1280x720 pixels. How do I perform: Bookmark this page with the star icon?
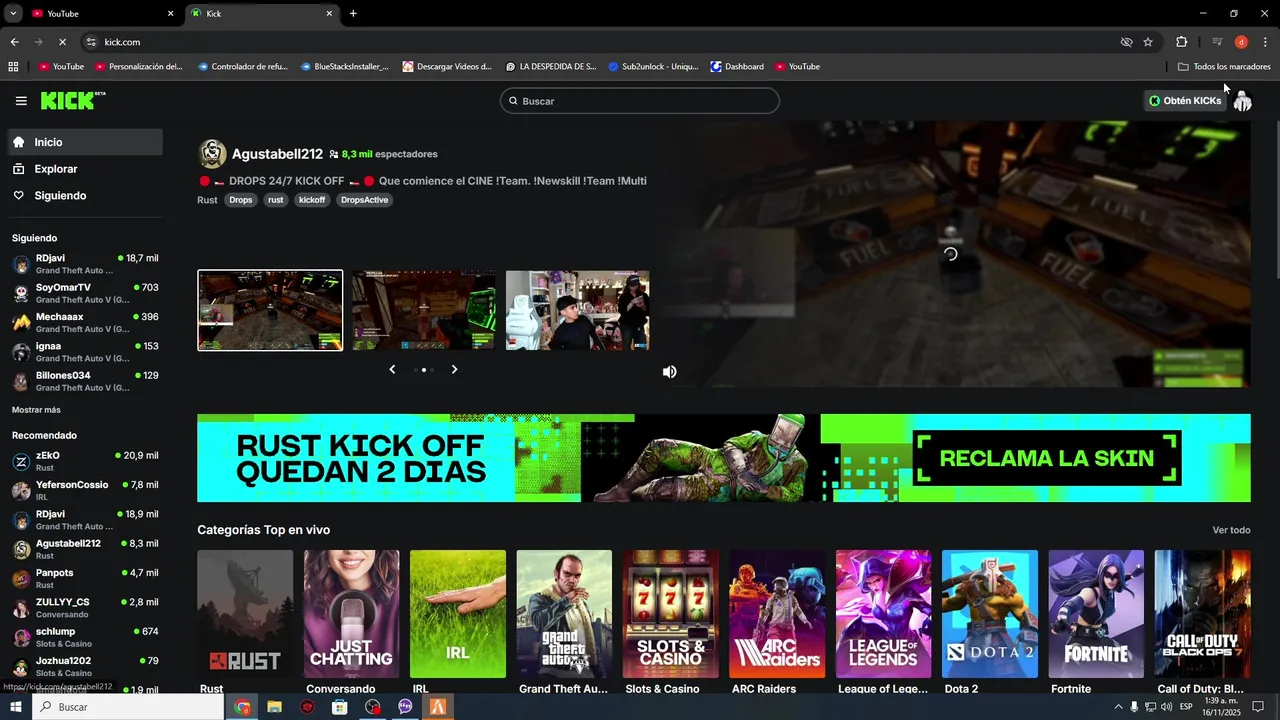1148,42
